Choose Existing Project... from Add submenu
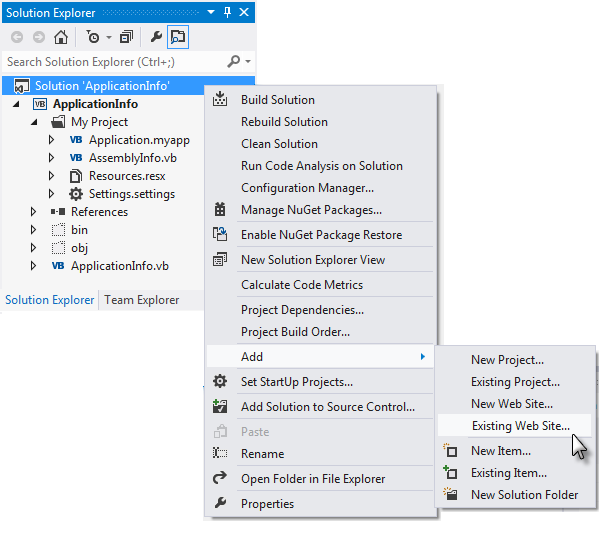Viewport: 599px width, 551px height. pos(515,382)
